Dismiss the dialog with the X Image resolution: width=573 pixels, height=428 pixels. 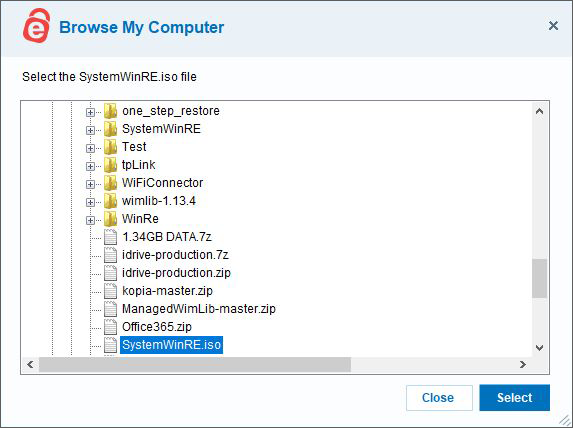point(553,26)
